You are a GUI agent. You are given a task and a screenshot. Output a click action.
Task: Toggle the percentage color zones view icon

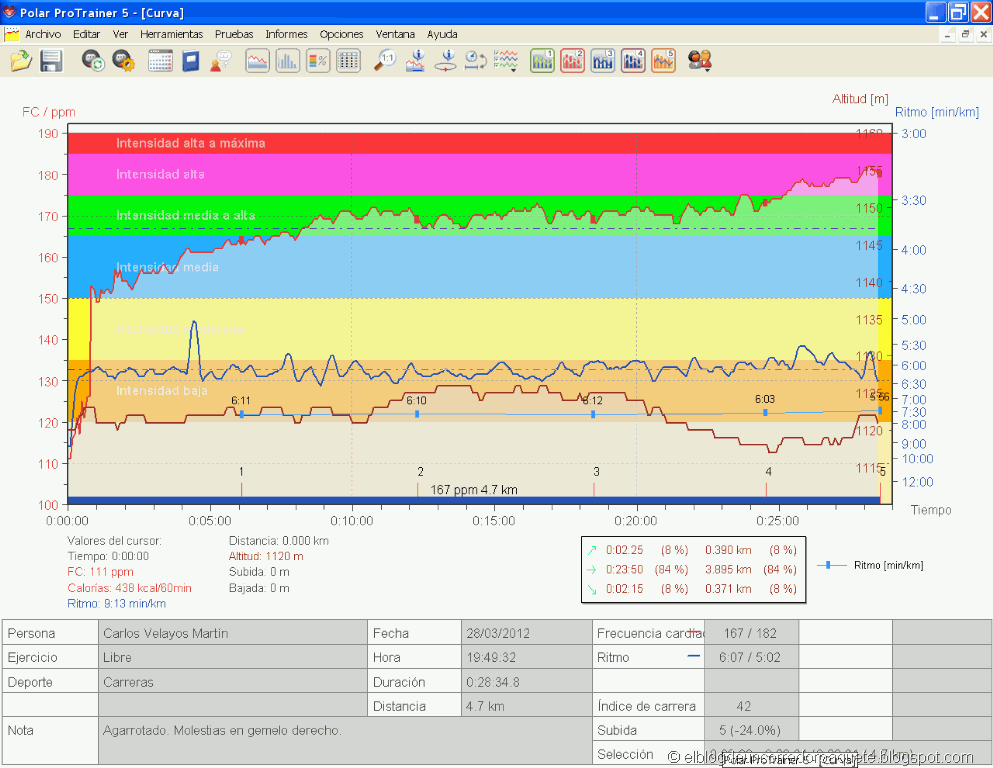coord(318,61)
